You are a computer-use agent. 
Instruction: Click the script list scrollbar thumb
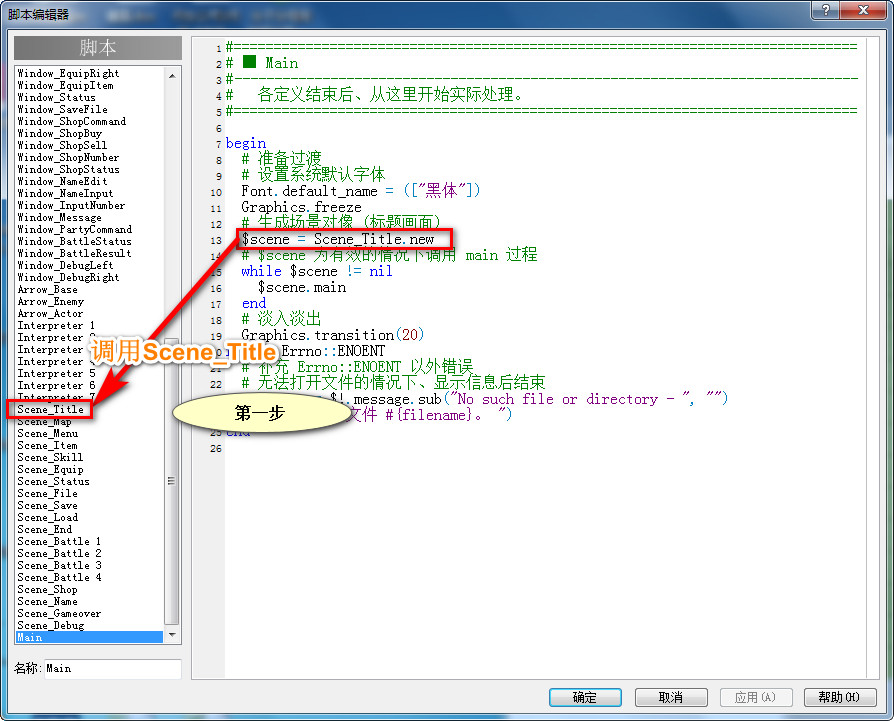(x=172, y=481)
